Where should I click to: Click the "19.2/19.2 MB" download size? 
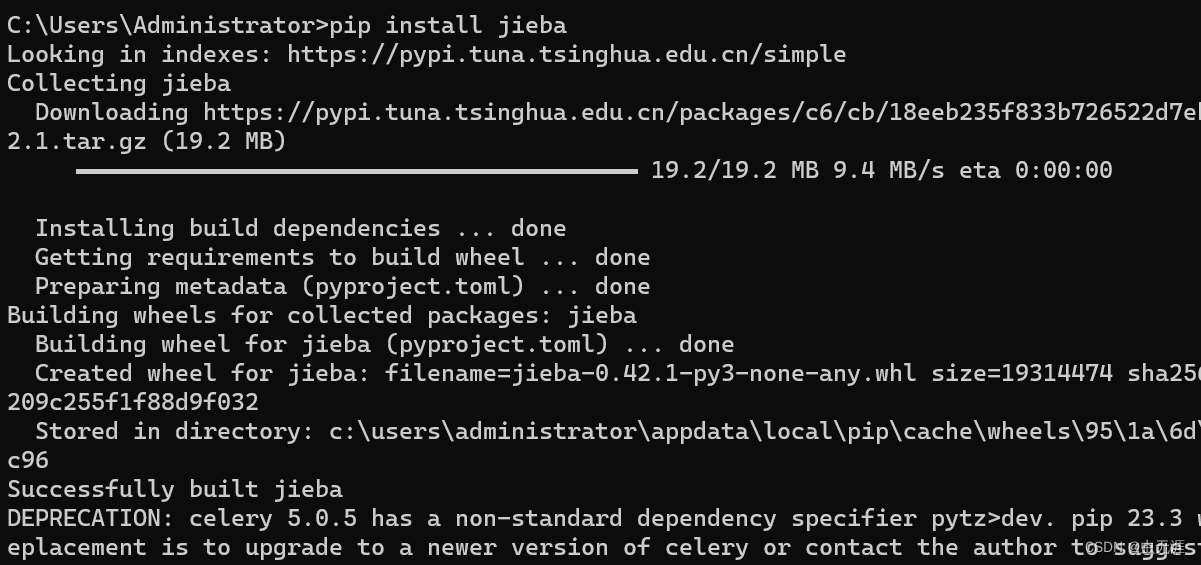[x=734, y=170]
